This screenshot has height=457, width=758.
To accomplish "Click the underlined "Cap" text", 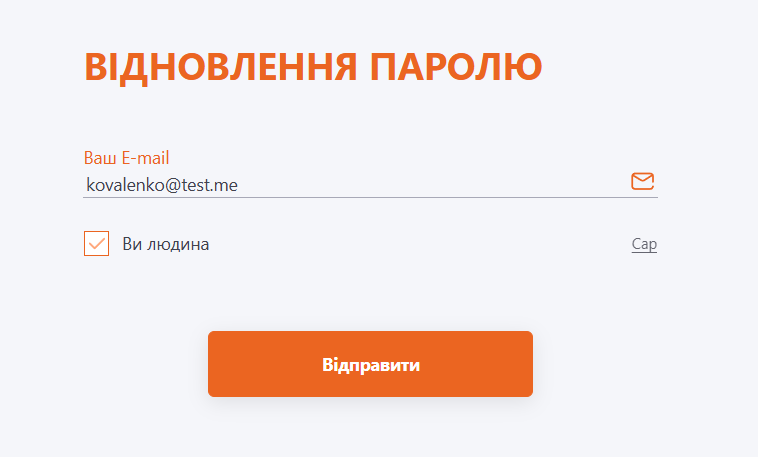I will [644, 244].
